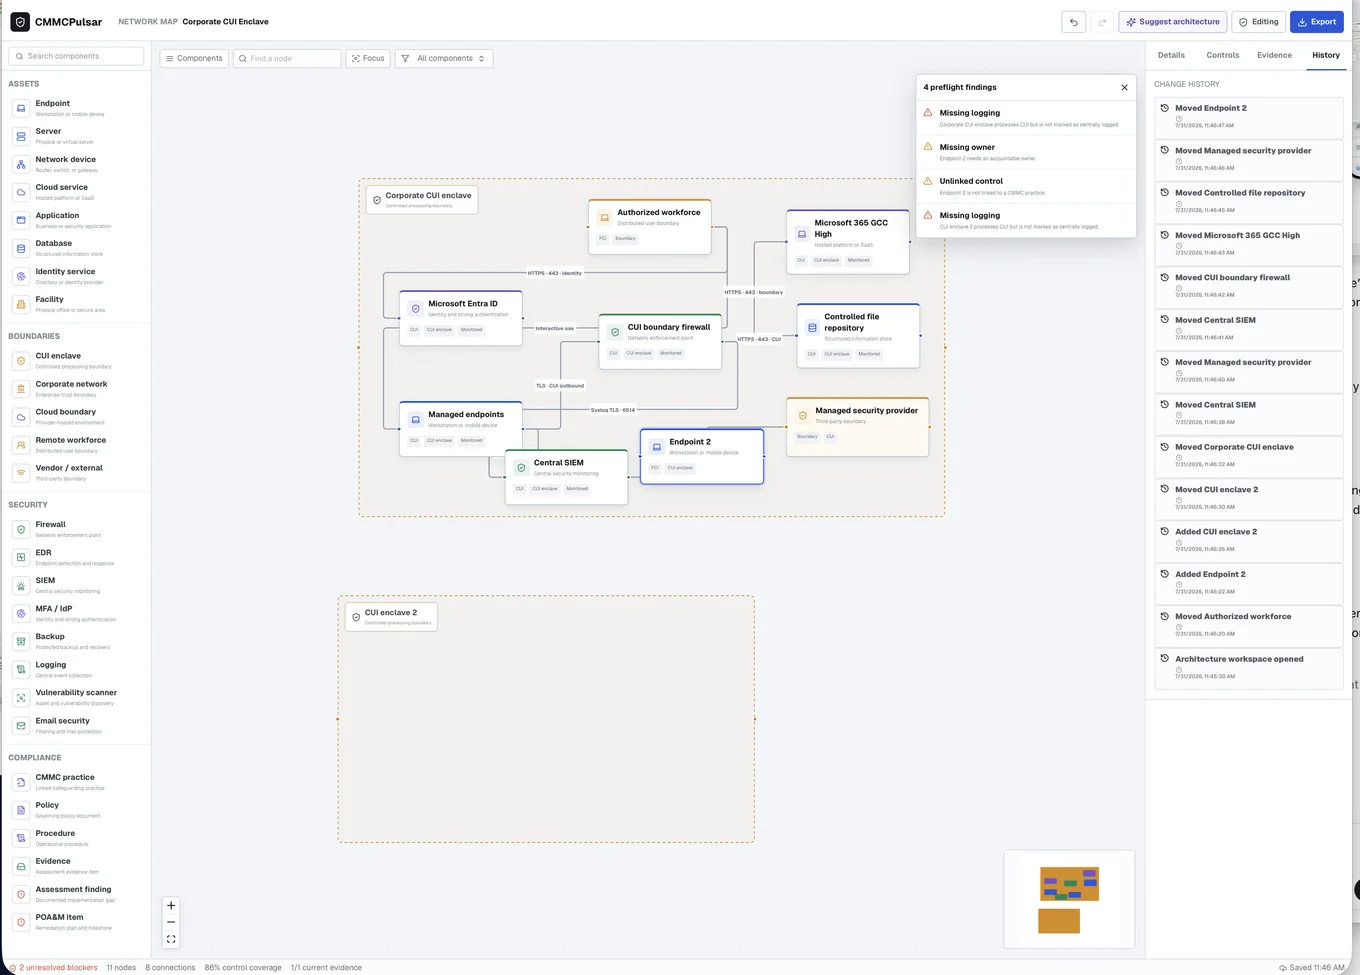Click the Firewall icon under Security
The image size is (1360, 975).
pyautogui.click(x=21, y=529)
